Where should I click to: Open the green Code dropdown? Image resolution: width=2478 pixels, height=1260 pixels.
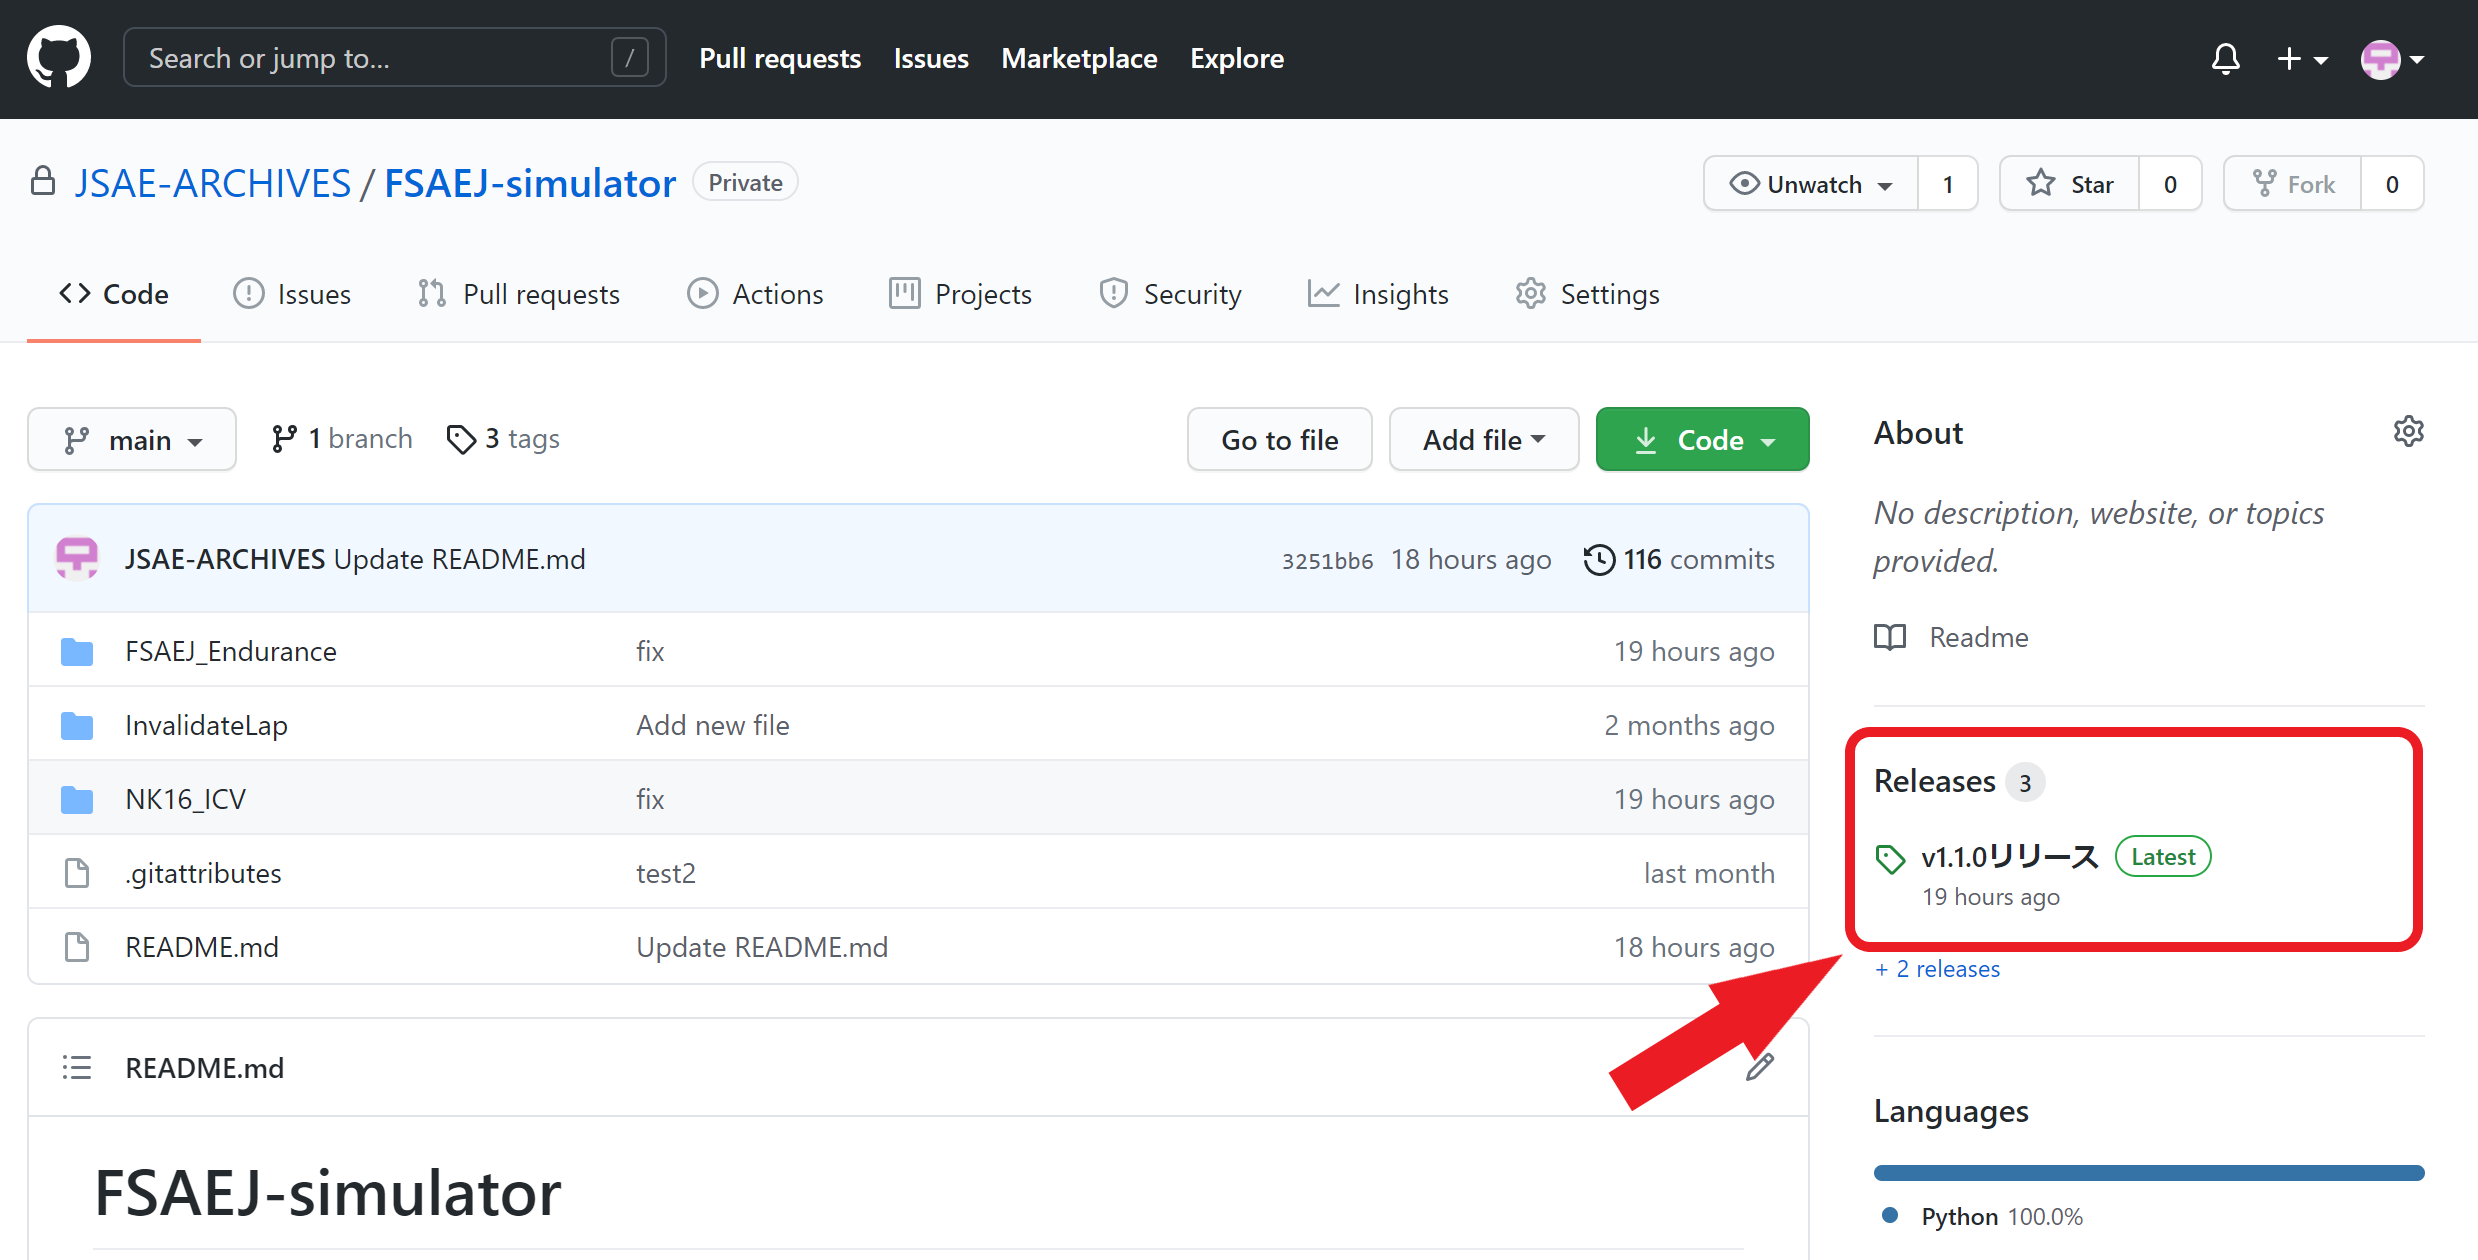(1702, 440)
